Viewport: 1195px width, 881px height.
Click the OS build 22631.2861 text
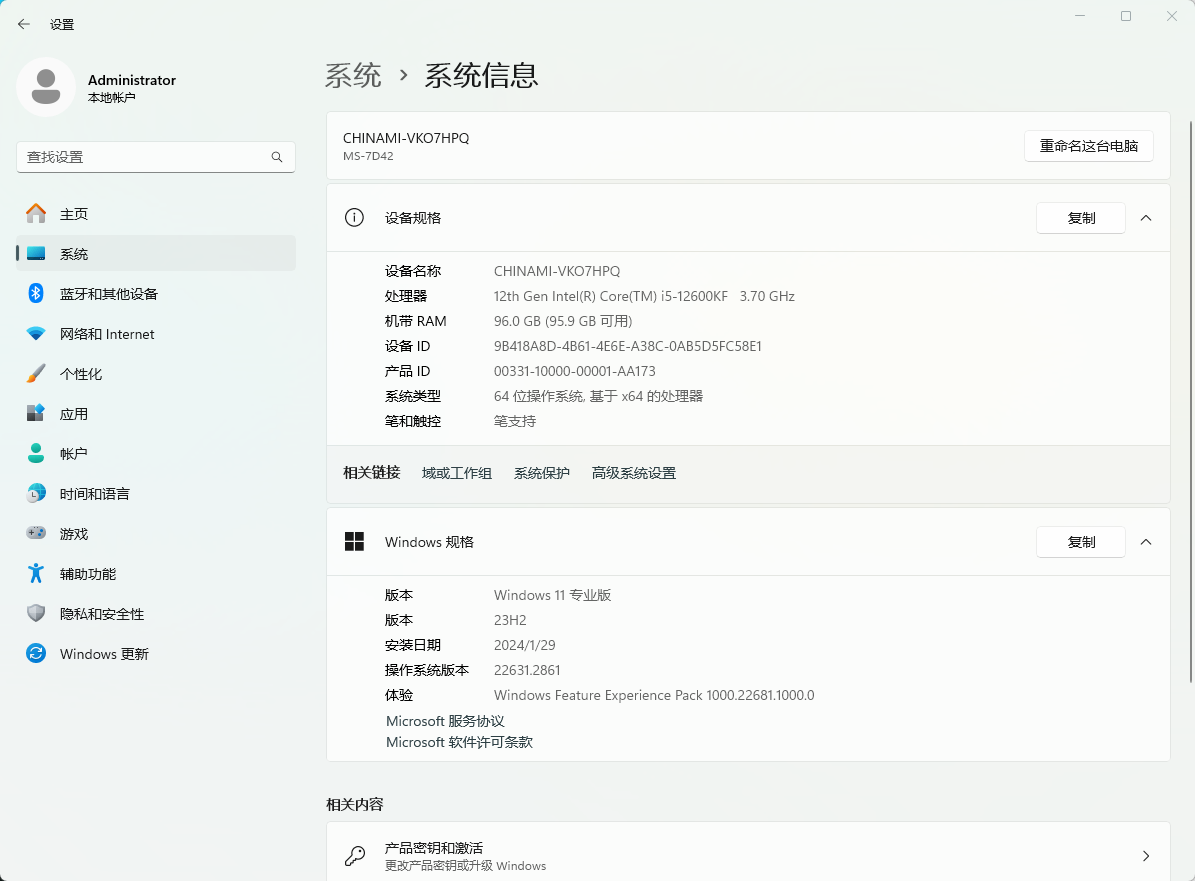[x=527, y=670]
